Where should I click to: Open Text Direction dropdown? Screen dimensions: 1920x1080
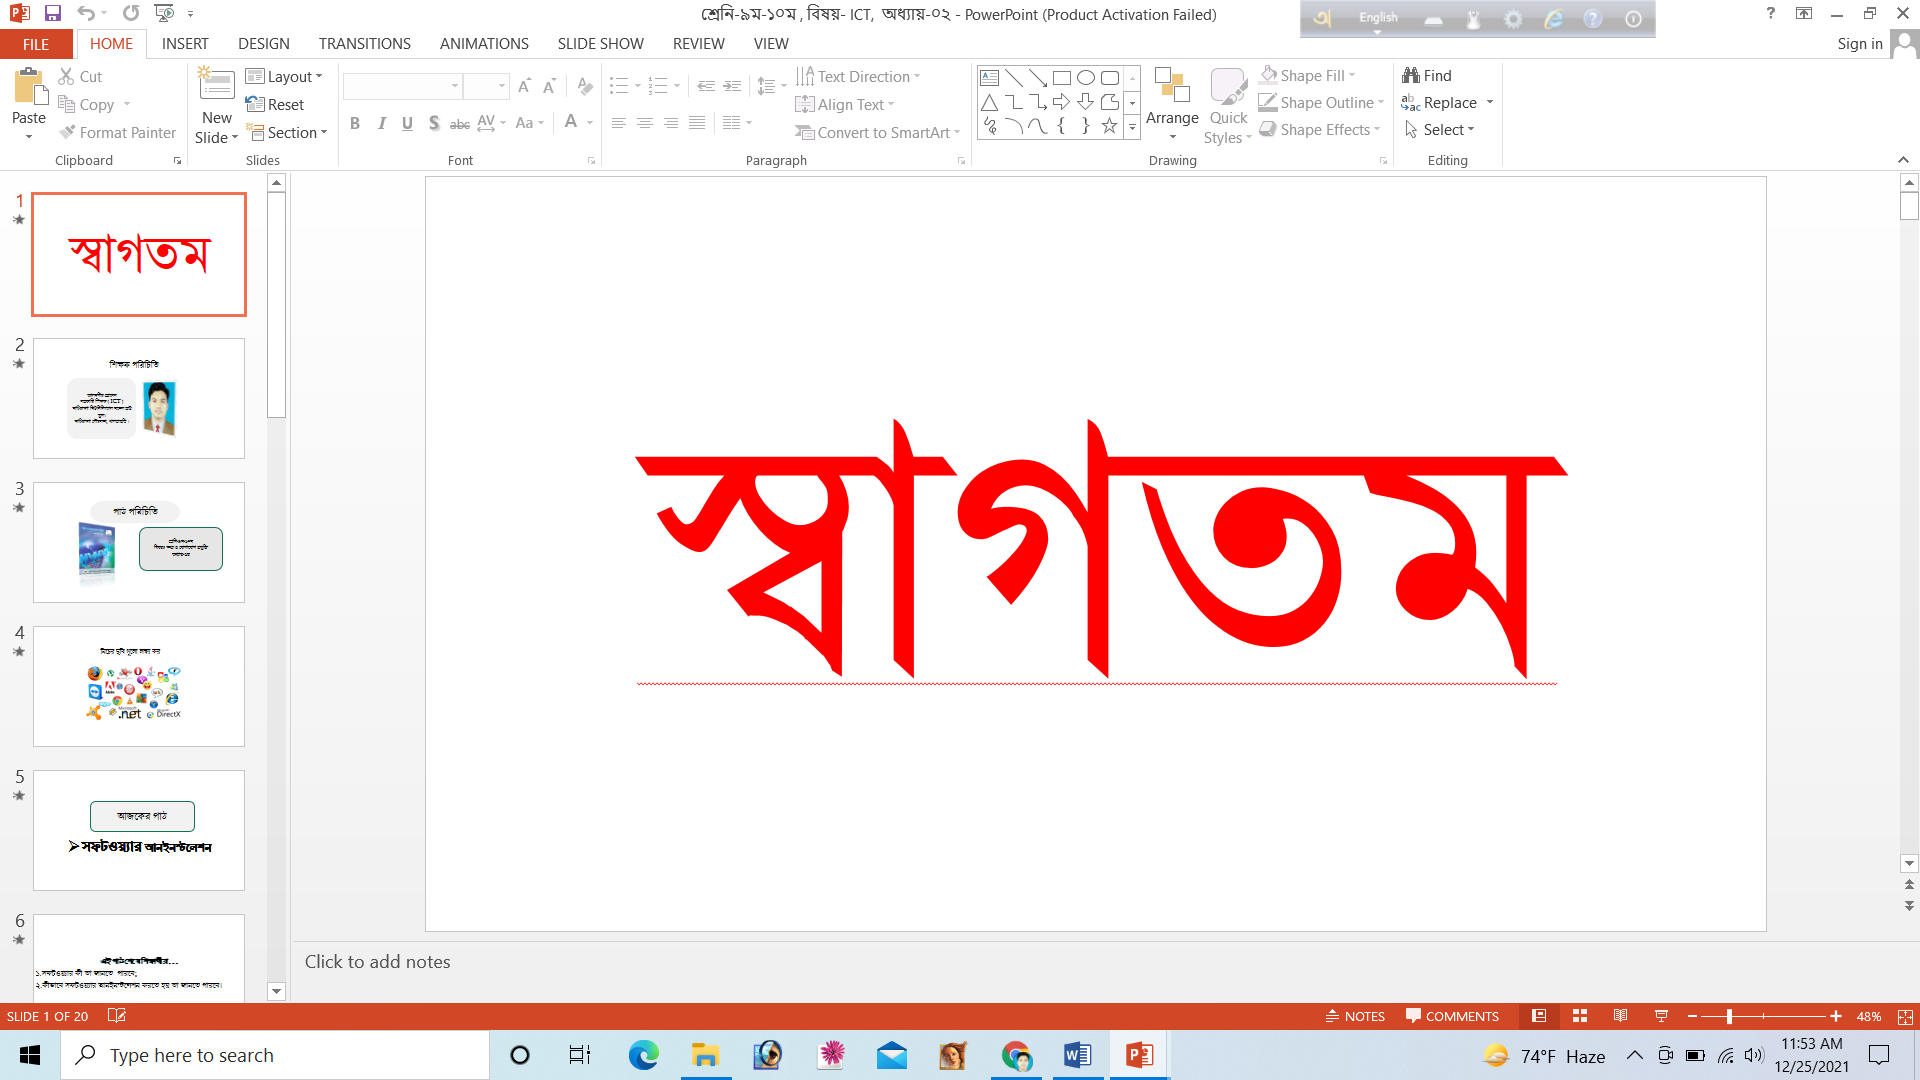(x=858, y=76)
